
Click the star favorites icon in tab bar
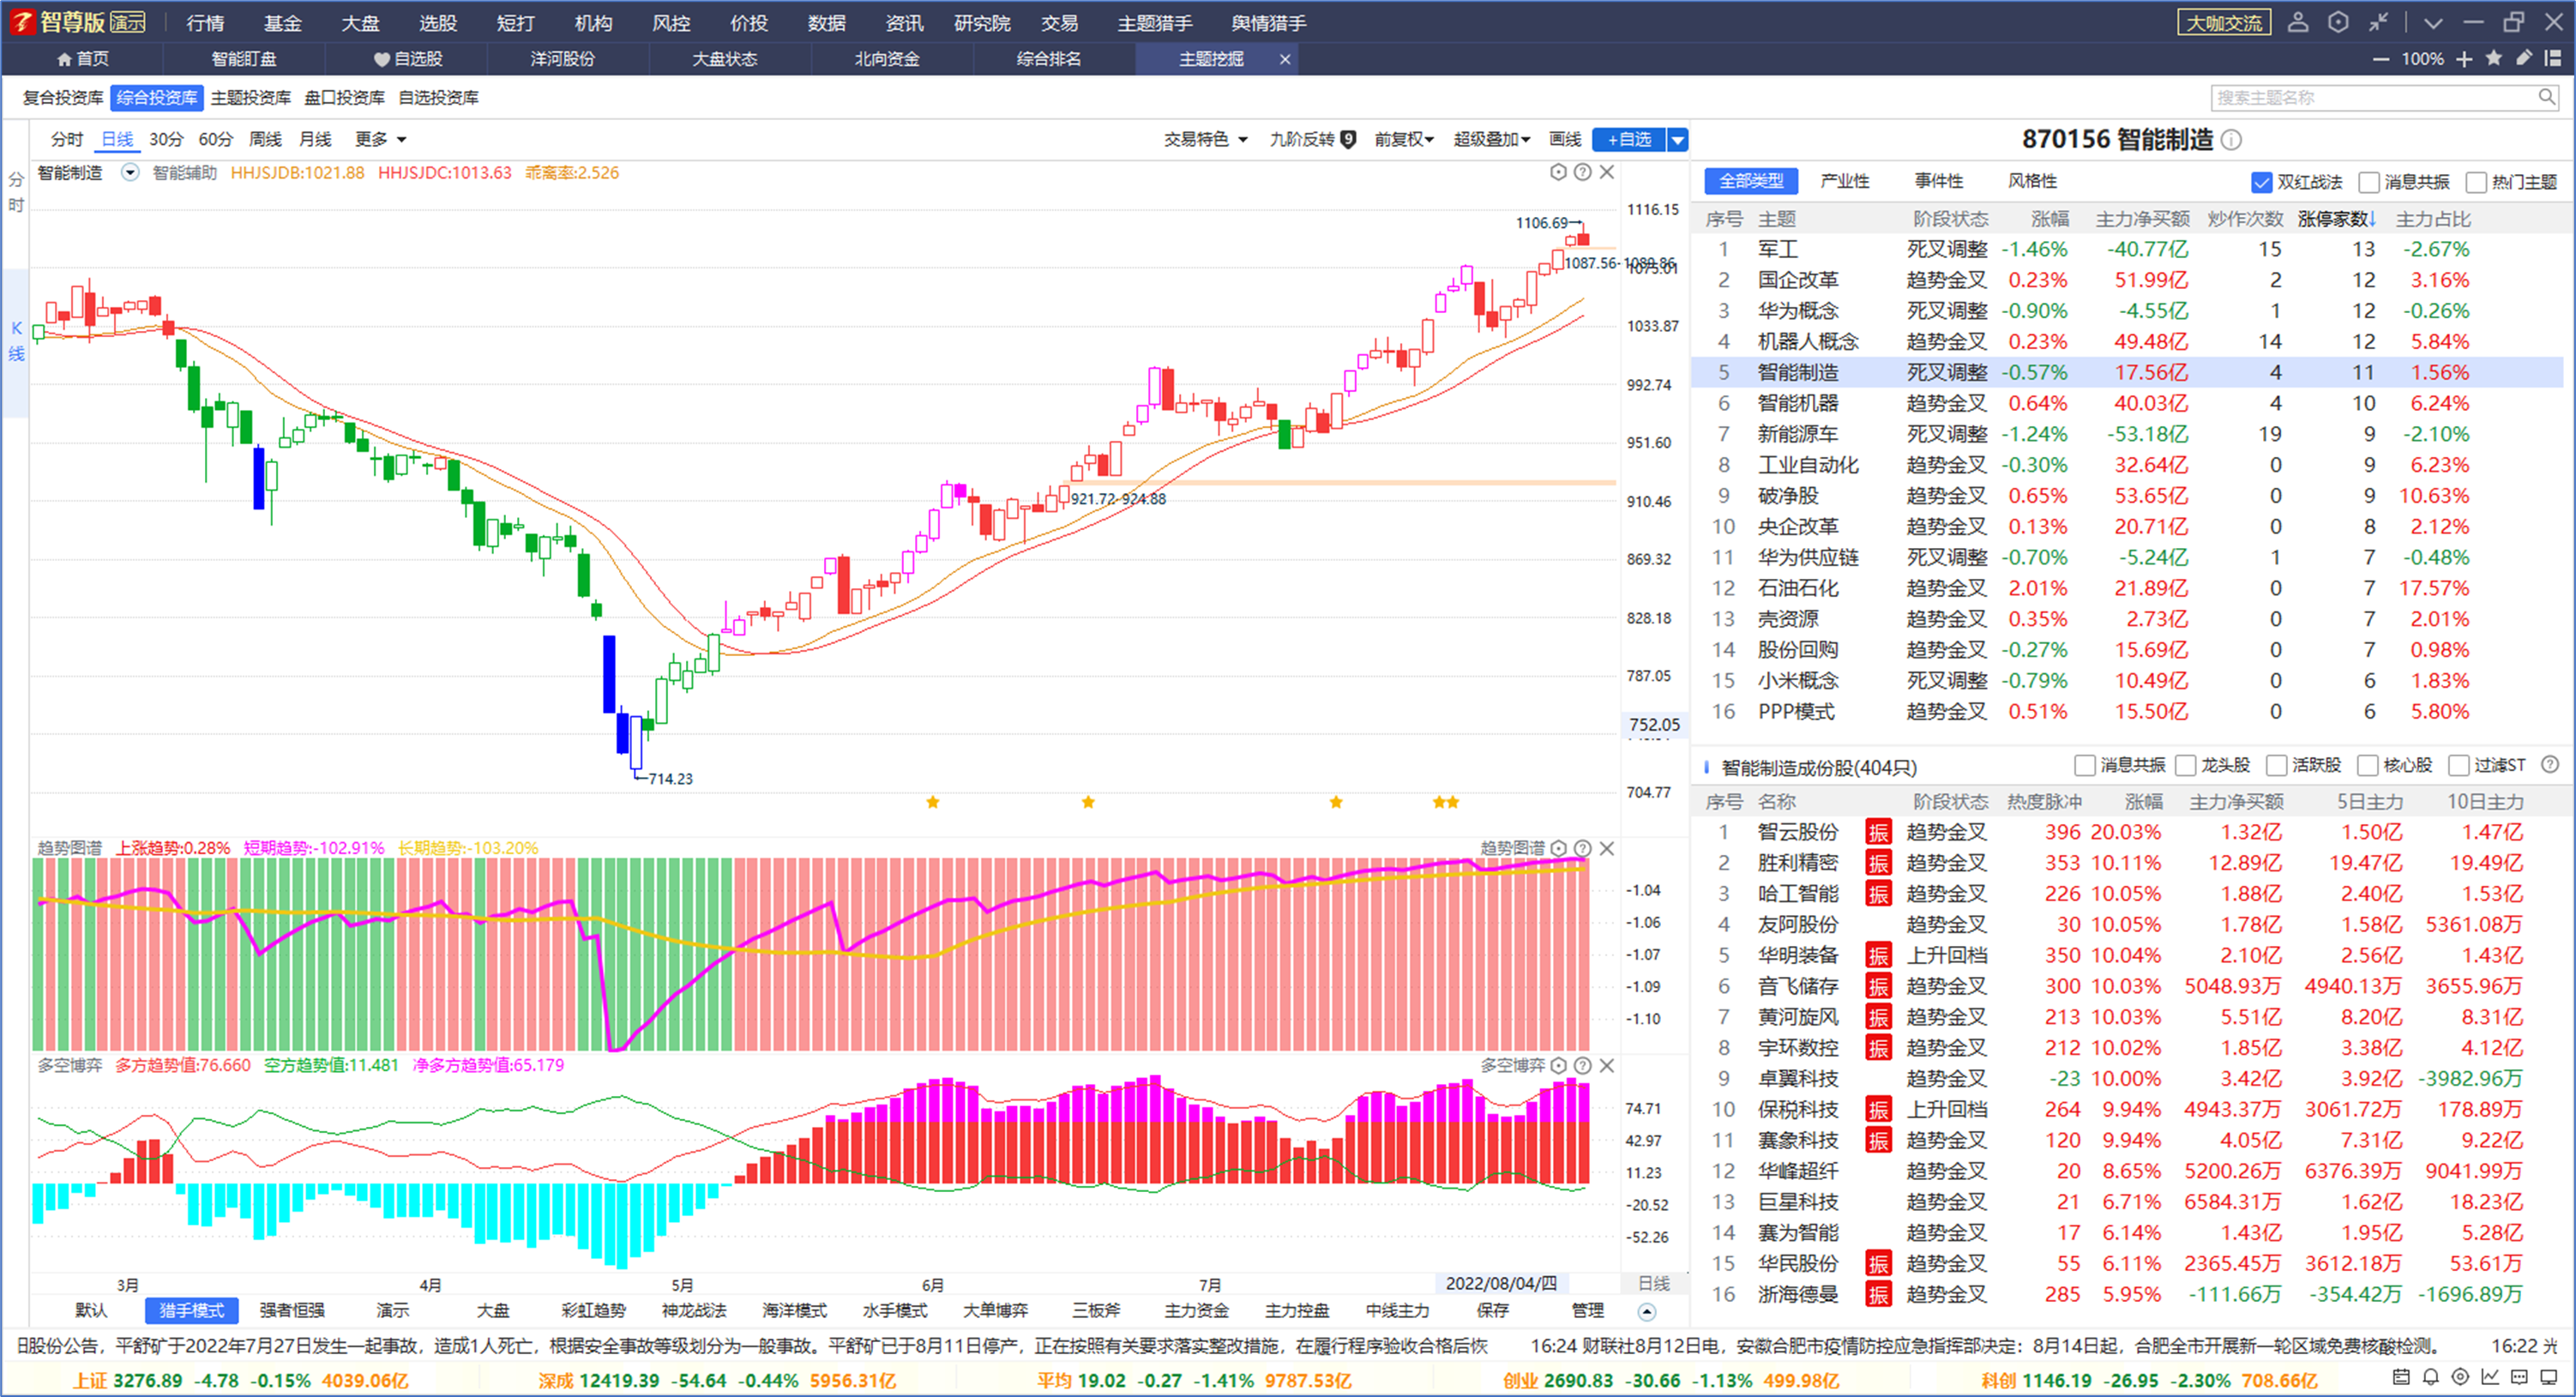2494,58
